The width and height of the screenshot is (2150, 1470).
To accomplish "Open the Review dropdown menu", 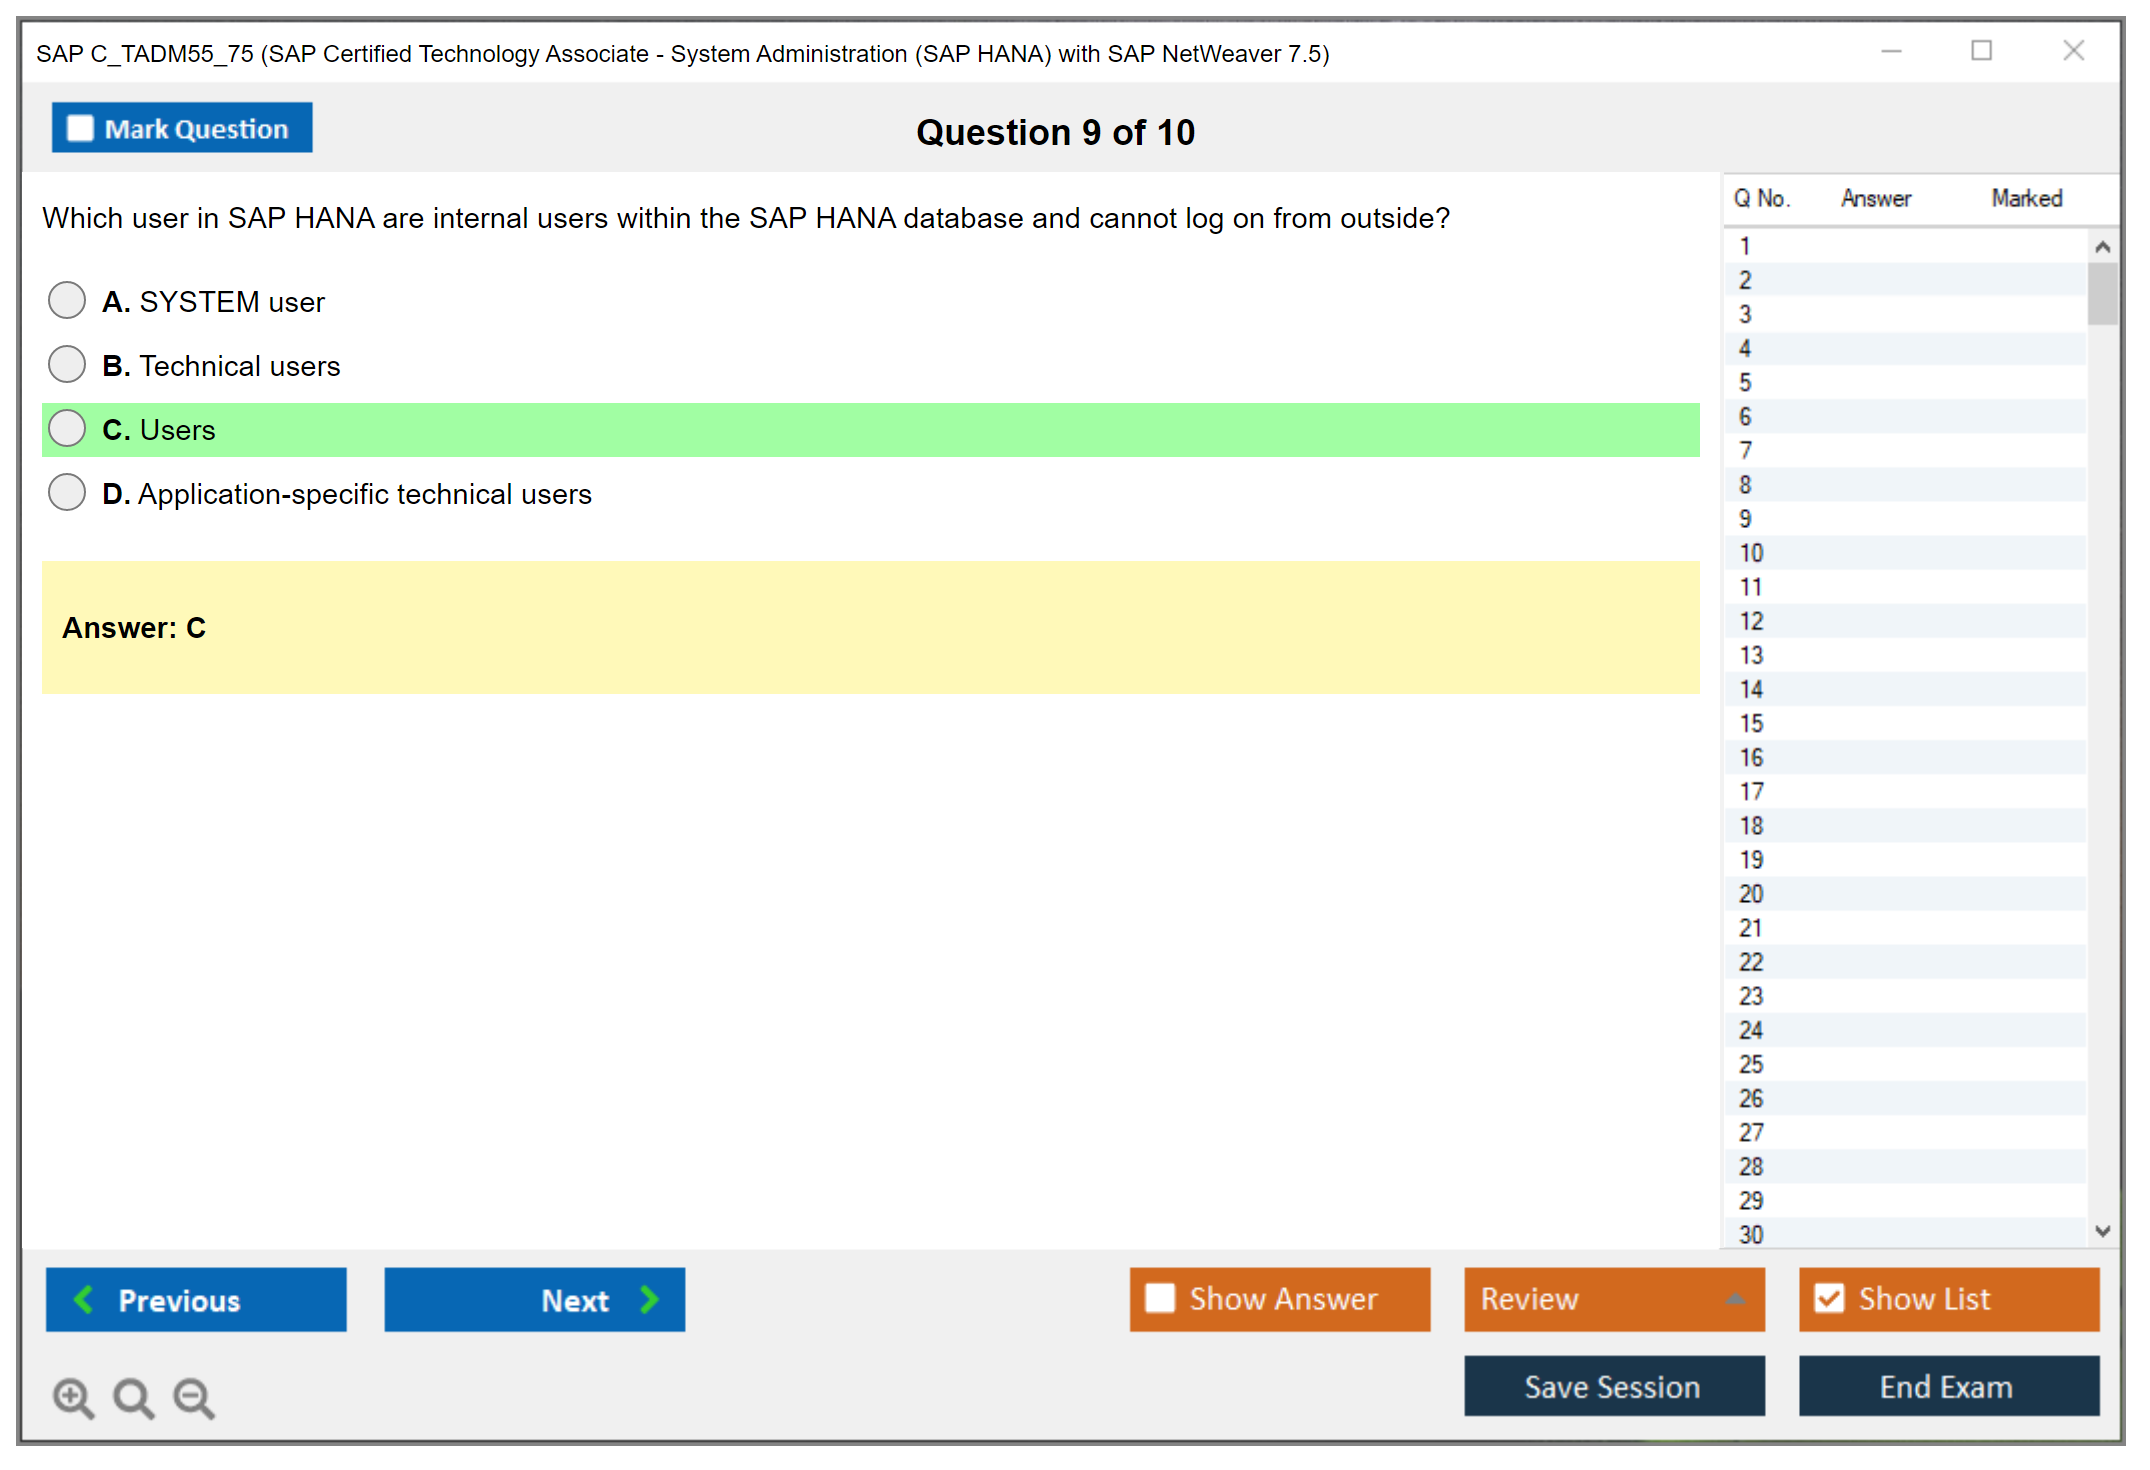I will pyautogui.click(x=1735, y=1299).
